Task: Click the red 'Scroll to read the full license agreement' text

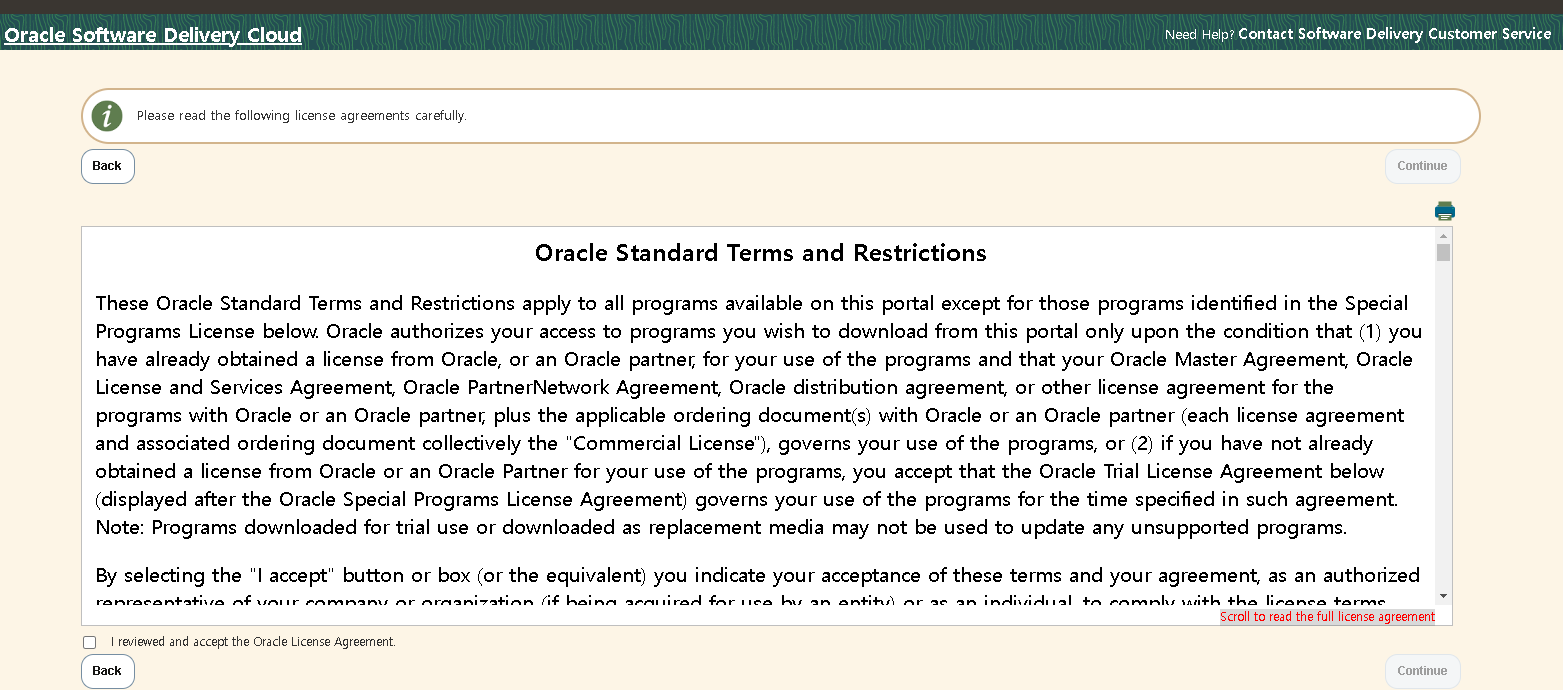Action: [1327, 617]
